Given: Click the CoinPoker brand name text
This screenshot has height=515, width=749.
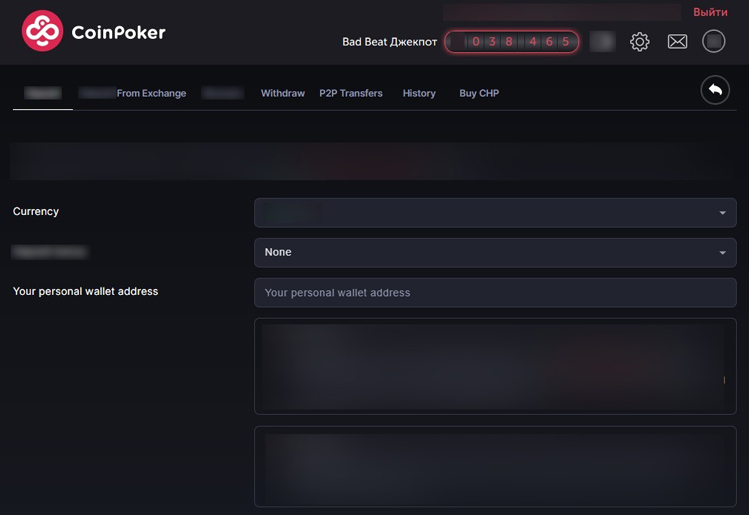Looking at the screenshot, I should pyautogui.click(x=118, y=32).
